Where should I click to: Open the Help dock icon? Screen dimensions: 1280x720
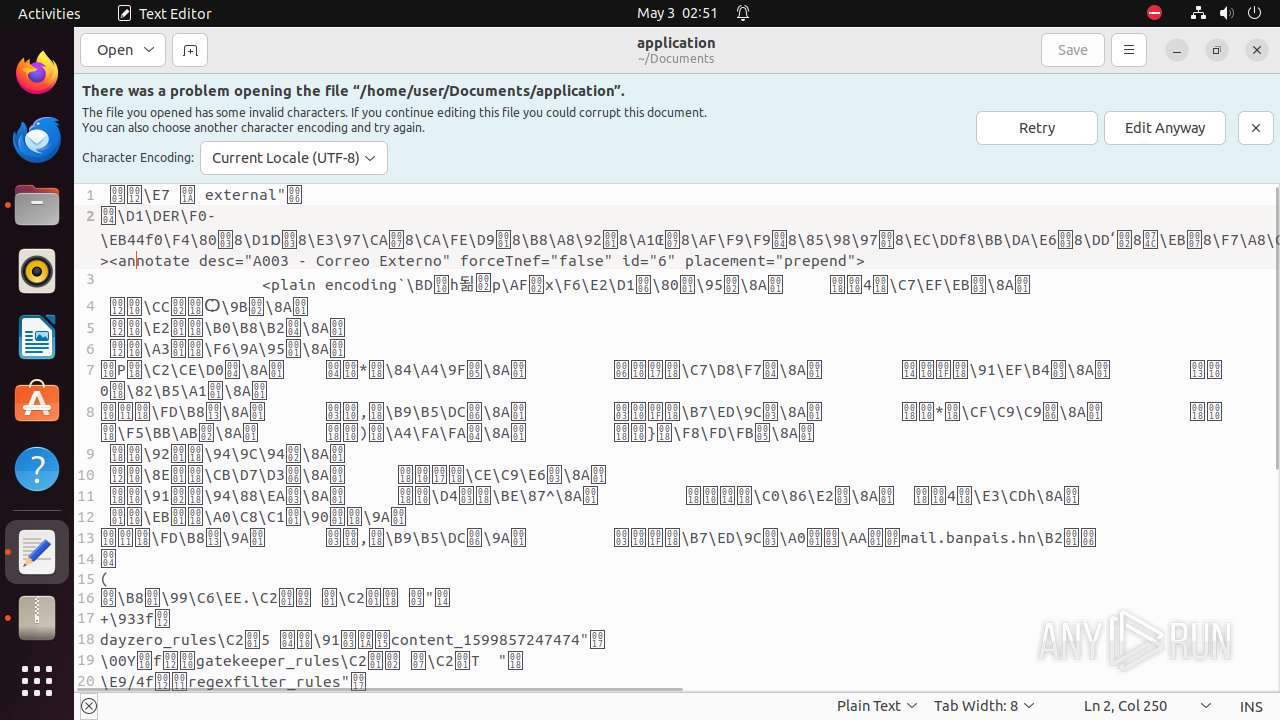[x=37, y=469]
